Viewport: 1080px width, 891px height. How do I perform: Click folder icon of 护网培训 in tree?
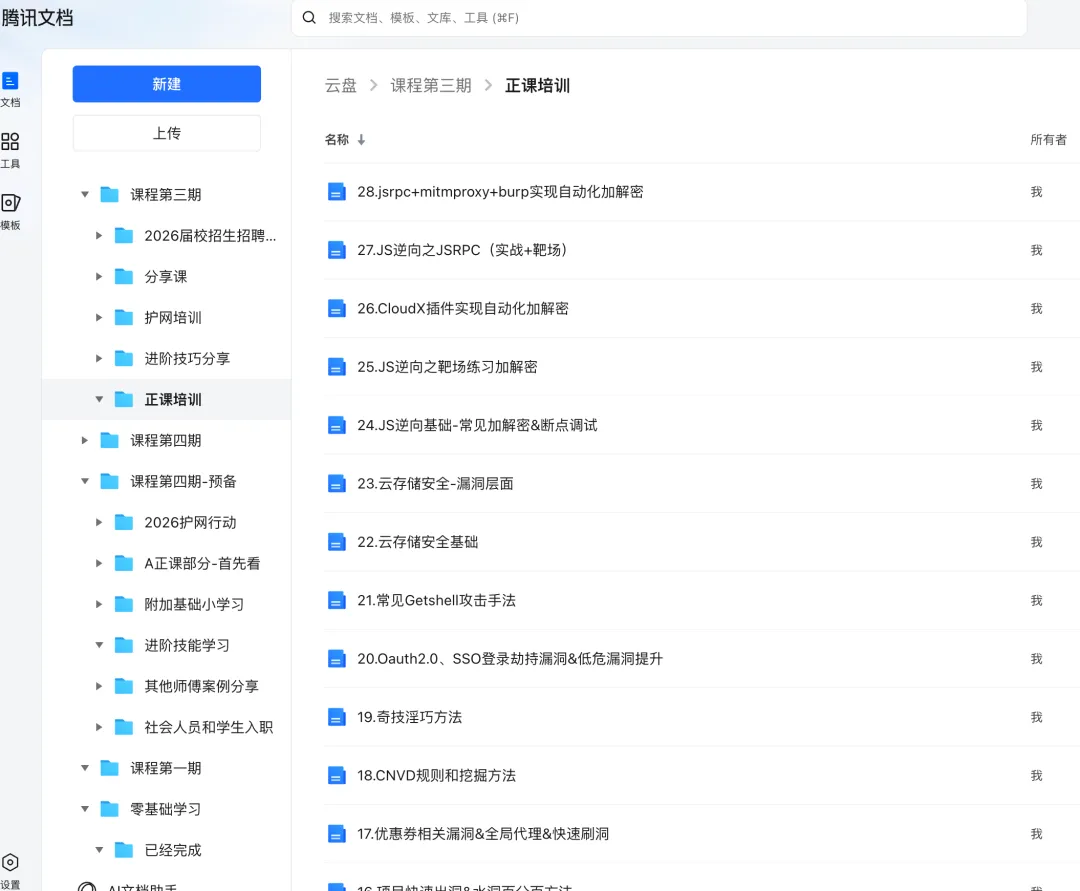point(123,317)
